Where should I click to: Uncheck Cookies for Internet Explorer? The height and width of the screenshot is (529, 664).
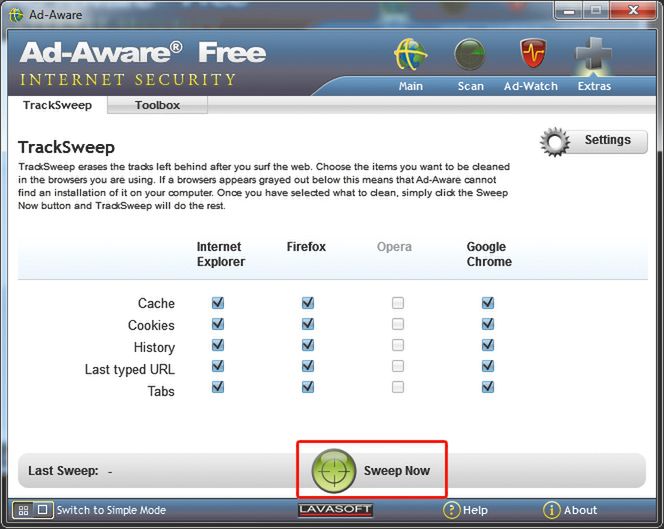(x=218, y=324)
